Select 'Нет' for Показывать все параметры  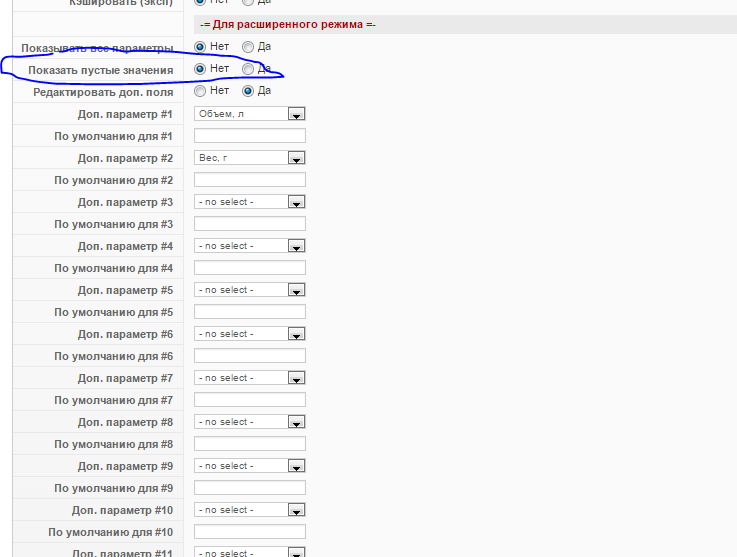coord(200,47)
